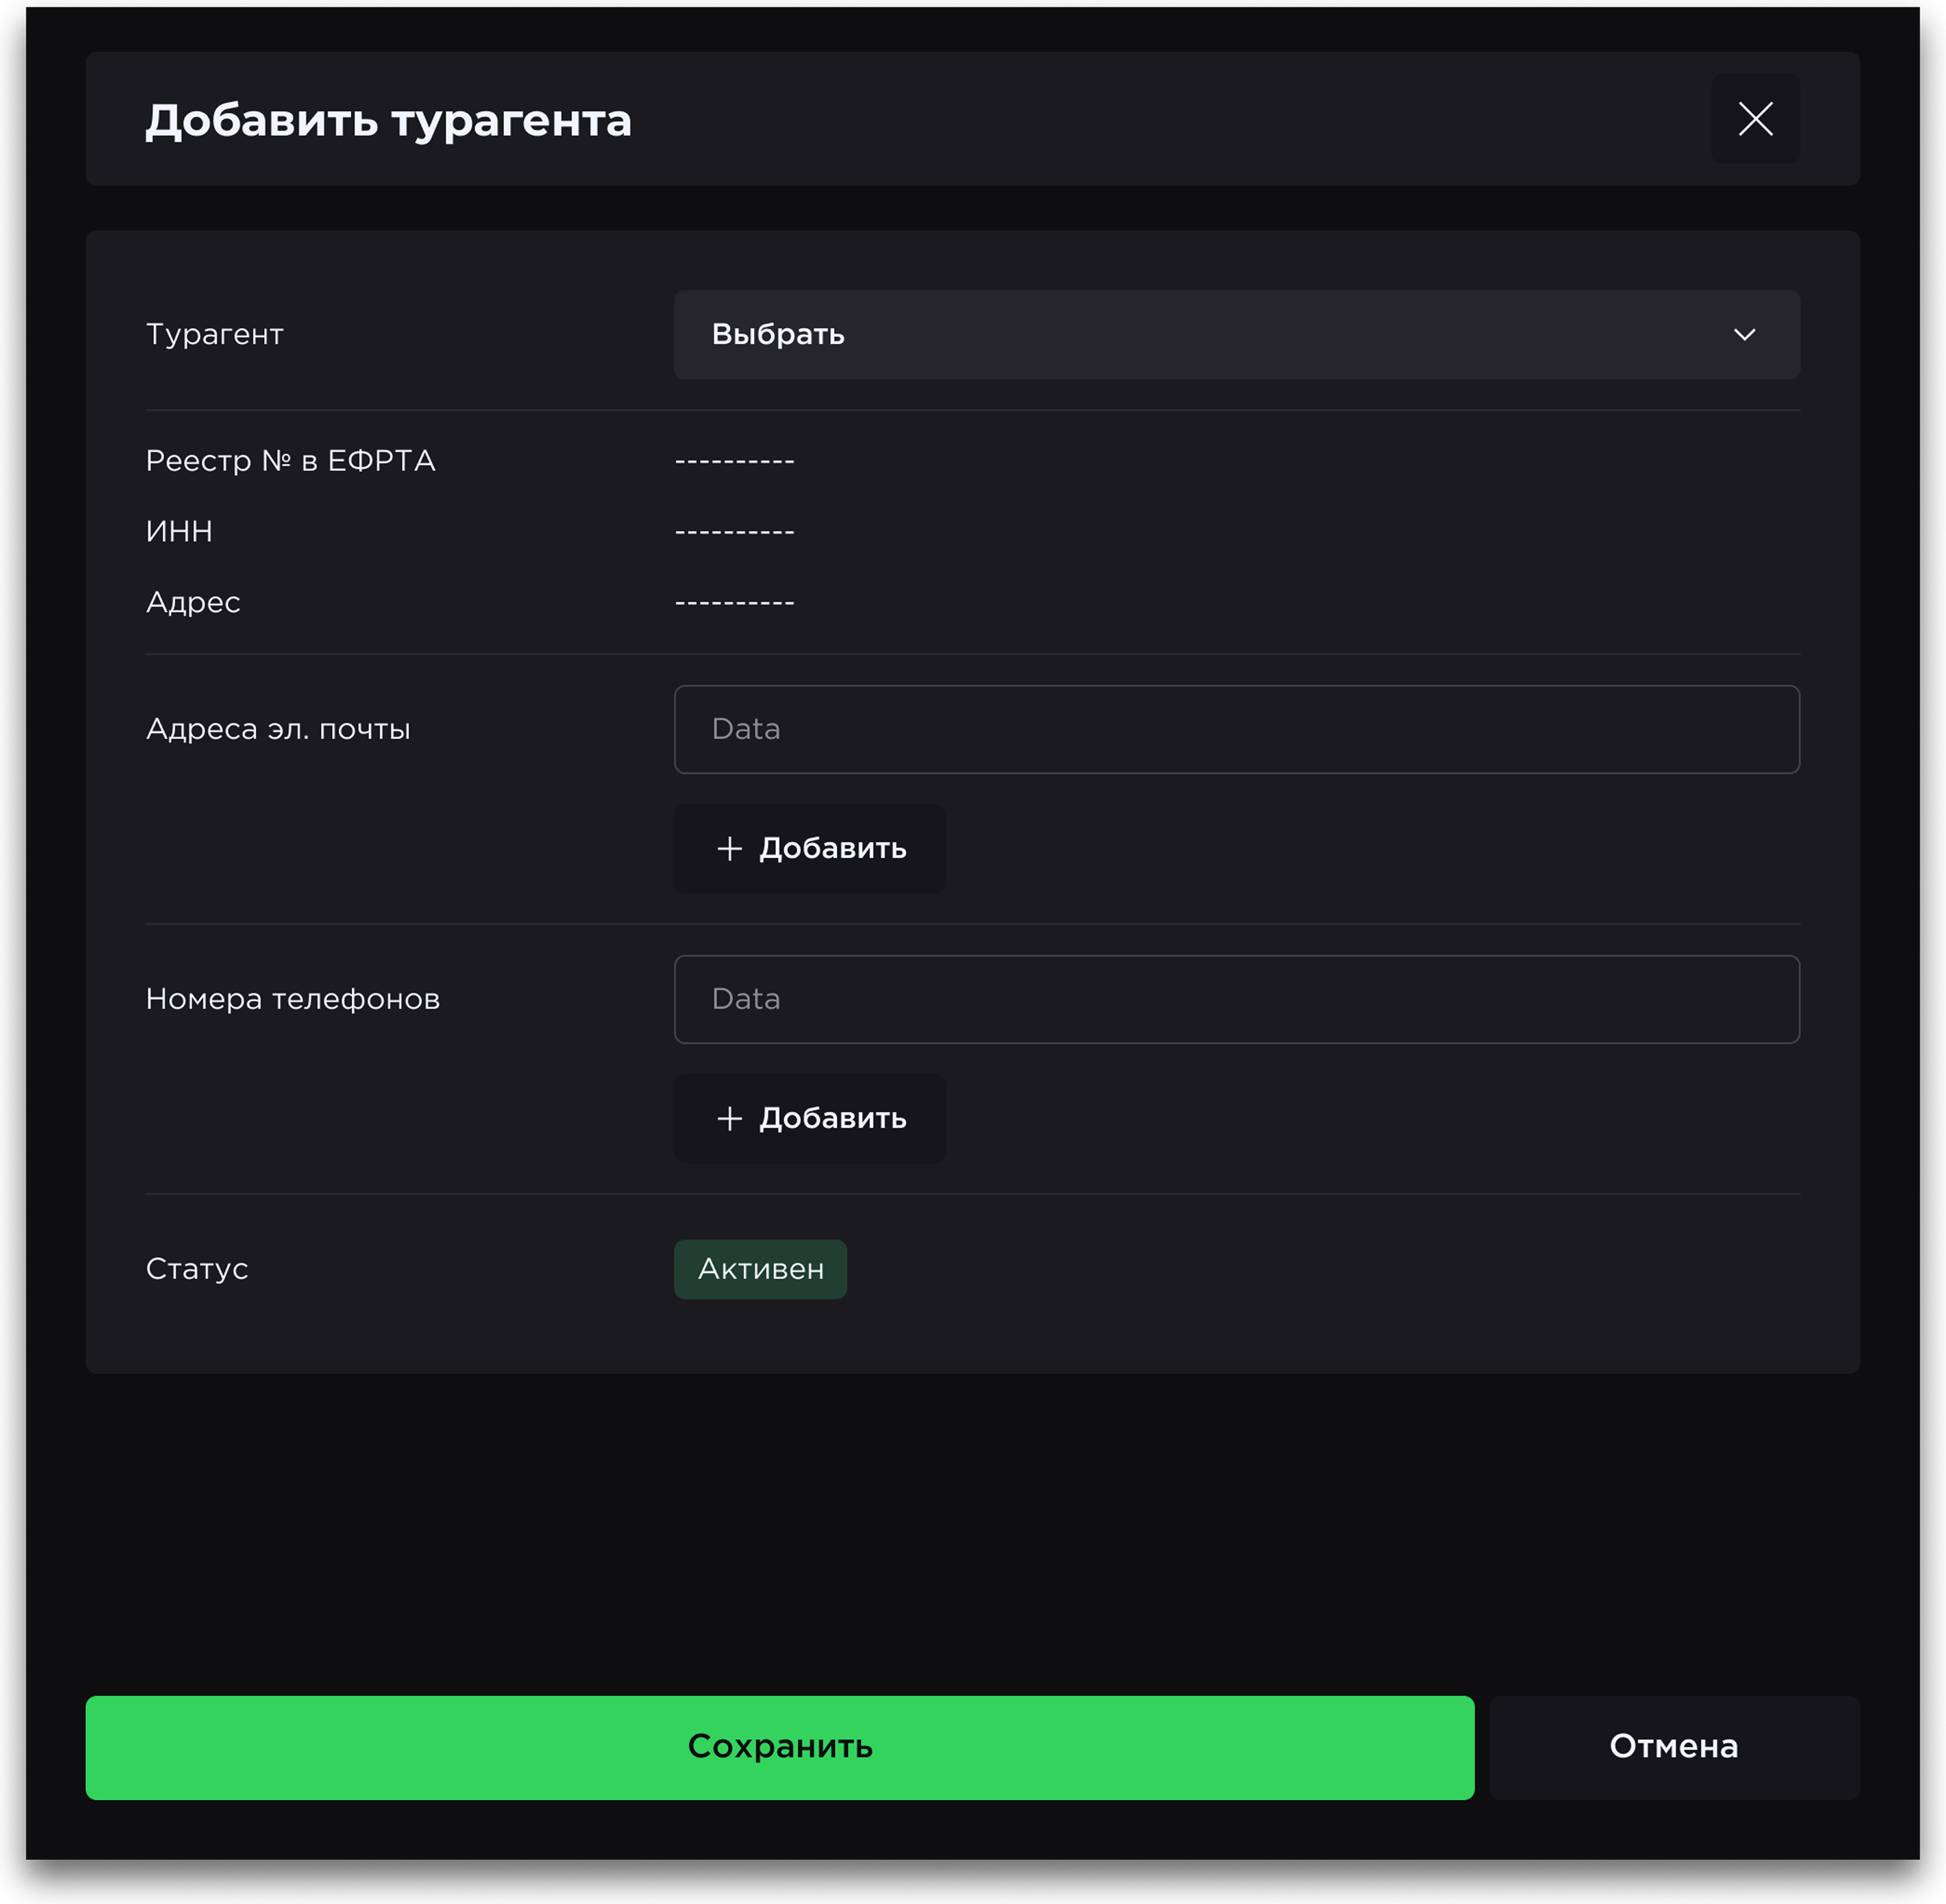The image size is (1946, 1904).
Task: Click the Реестр № в ЕФРТА value placeholder
Action: tap(735, 460)
